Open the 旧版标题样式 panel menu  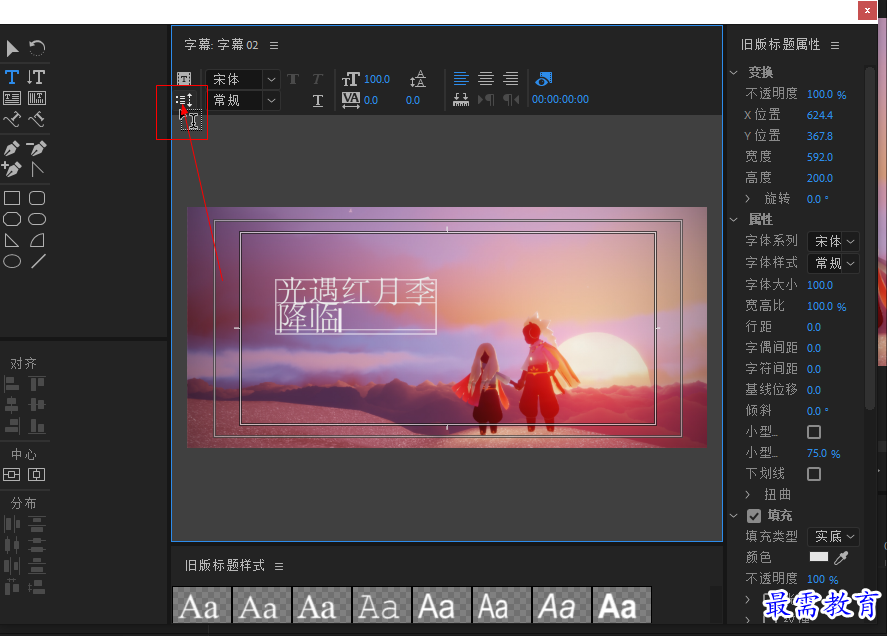(279, 566)
